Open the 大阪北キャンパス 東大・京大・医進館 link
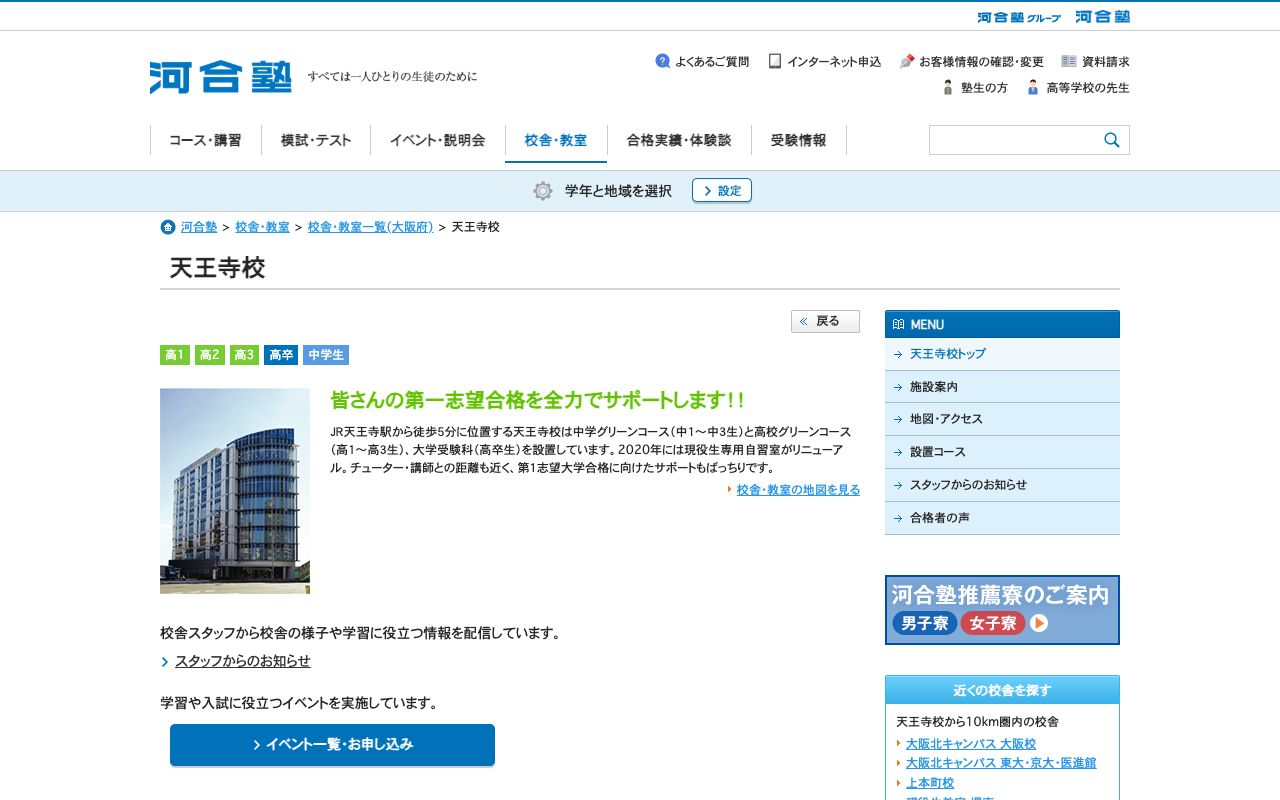This screenshot has width=1280, height=800. [1001, 763]
